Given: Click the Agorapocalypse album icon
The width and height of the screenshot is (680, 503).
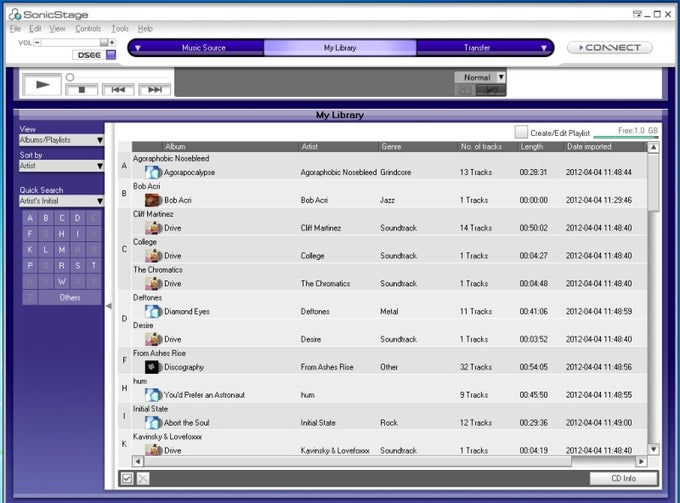Looking at the screenshot, I should click(153, 172).
